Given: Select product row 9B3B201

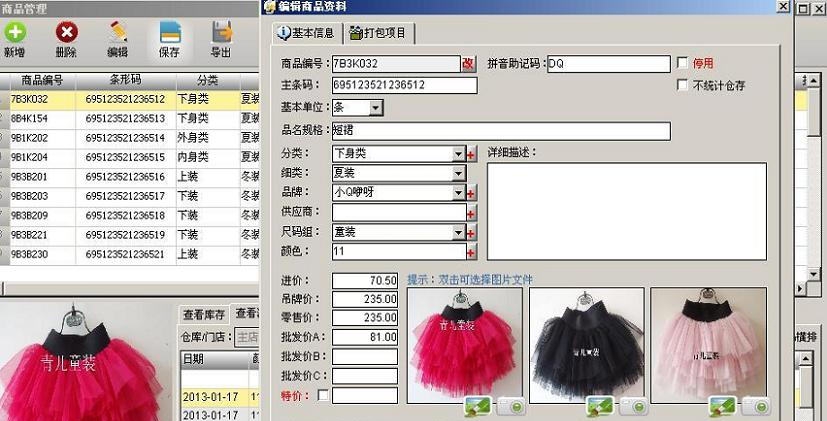Looking at the screenshot, I should (x=129, y=177).
